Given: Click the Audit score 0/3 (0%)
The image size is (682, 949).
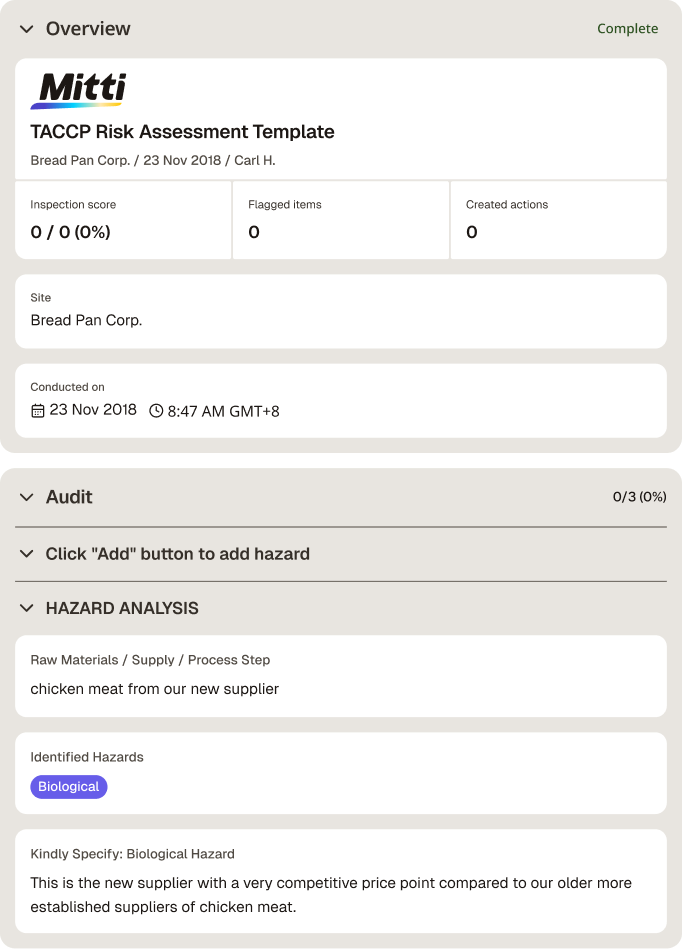Looking at the screenshot, I should (639, 497).
